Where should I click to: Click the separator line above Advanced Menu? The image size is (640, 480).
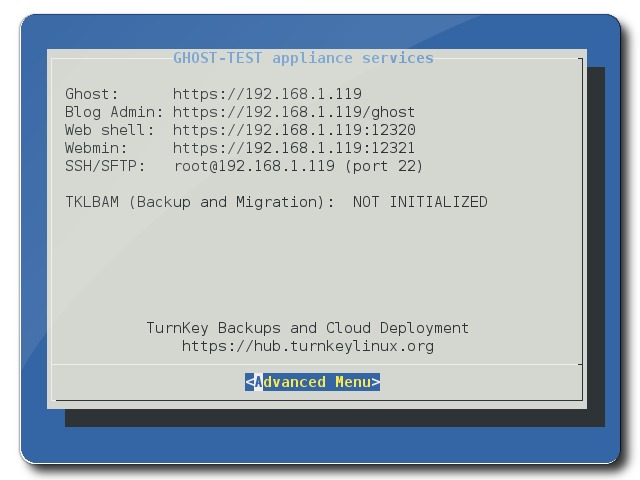(x=315, y=364)
